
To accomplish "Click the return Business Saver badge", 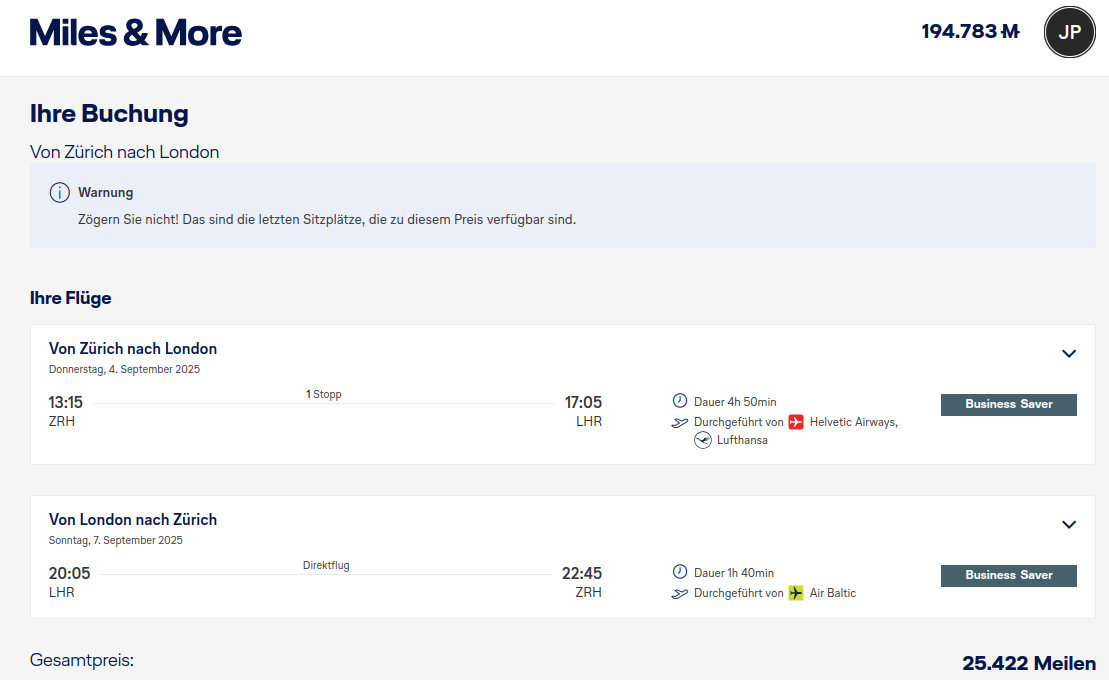I will coord(1008,575).
